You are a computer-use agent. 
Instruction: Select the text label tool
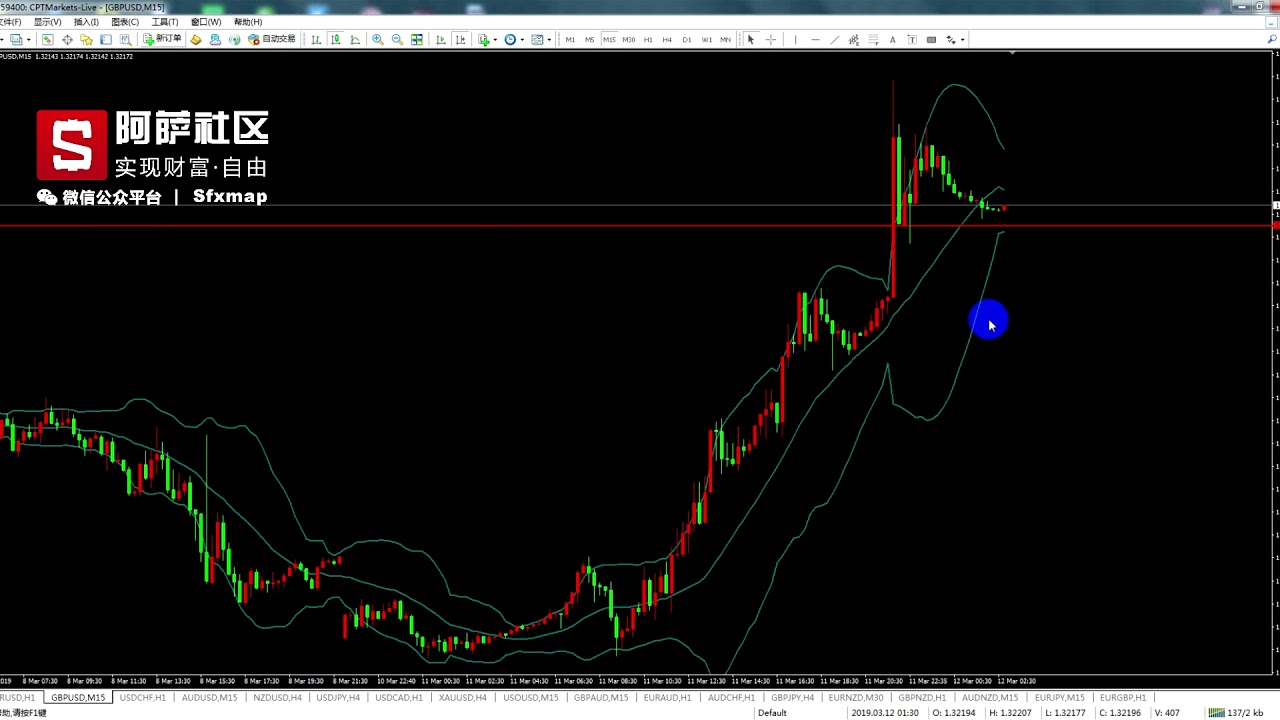tap(912, 40)
